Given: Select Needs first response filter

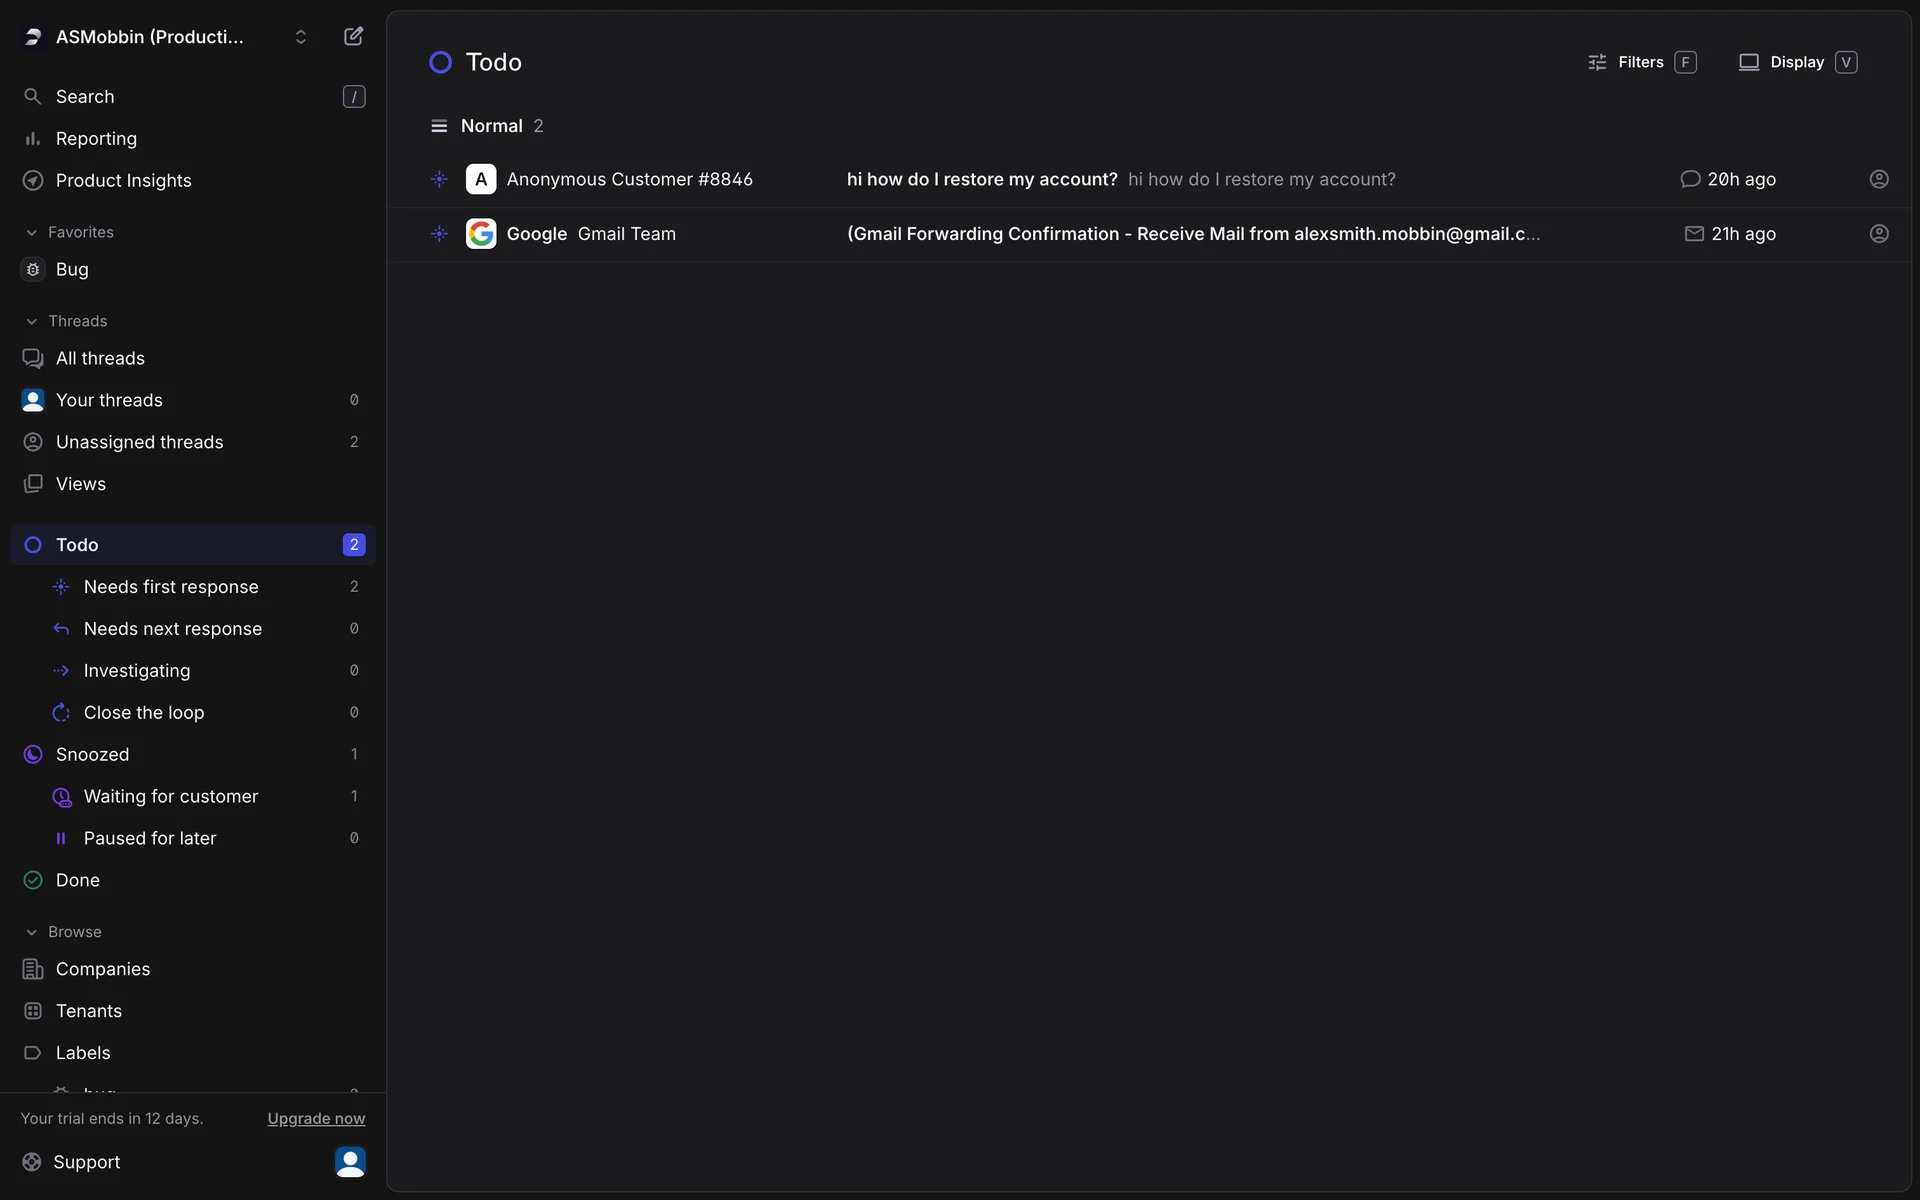Looking at the screenshot, I should (171, 587).
